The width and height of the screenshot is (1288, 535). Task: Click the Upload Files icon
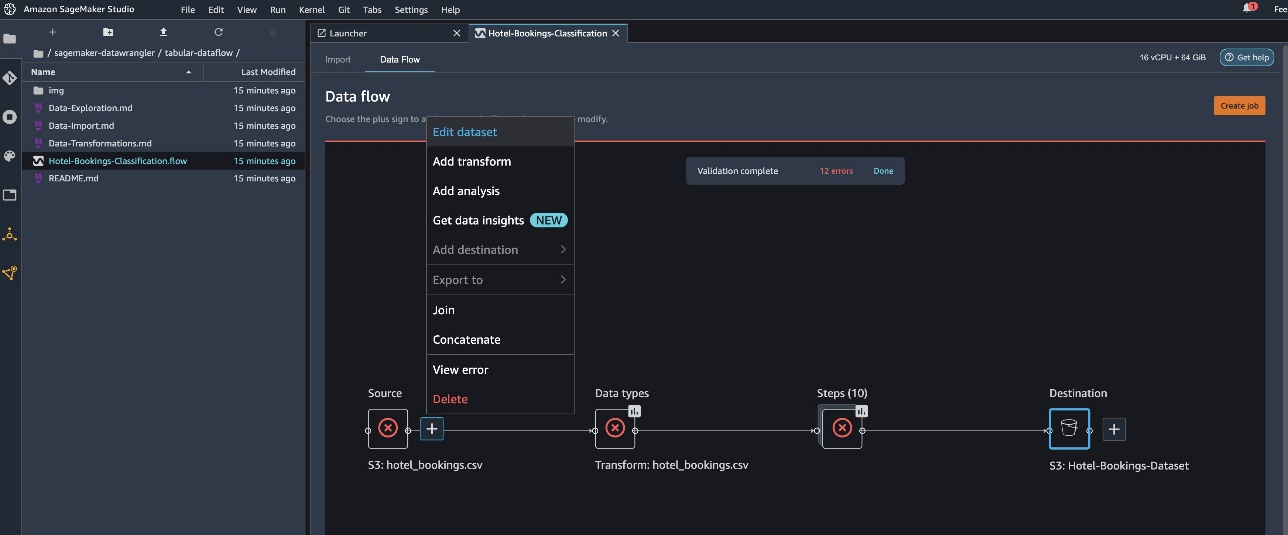pos(163,32)
